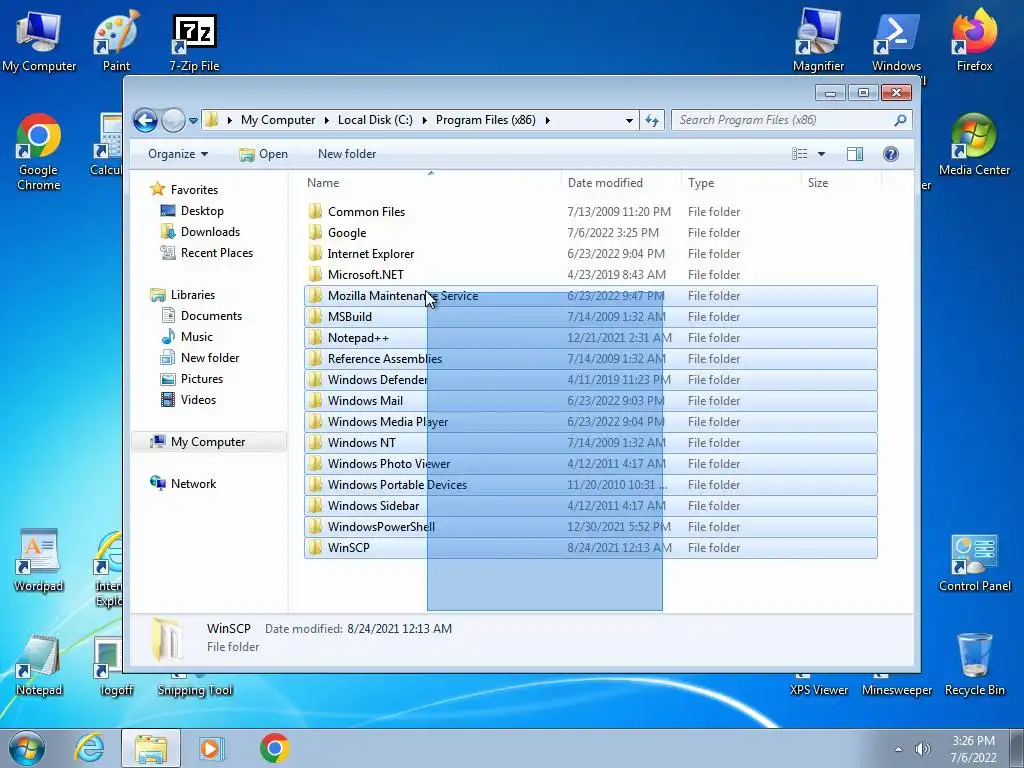Select Windows PowerShell desktop shortcut
Image resolution: width=1024 pixels, height=768 pixels.
(896, 40)
